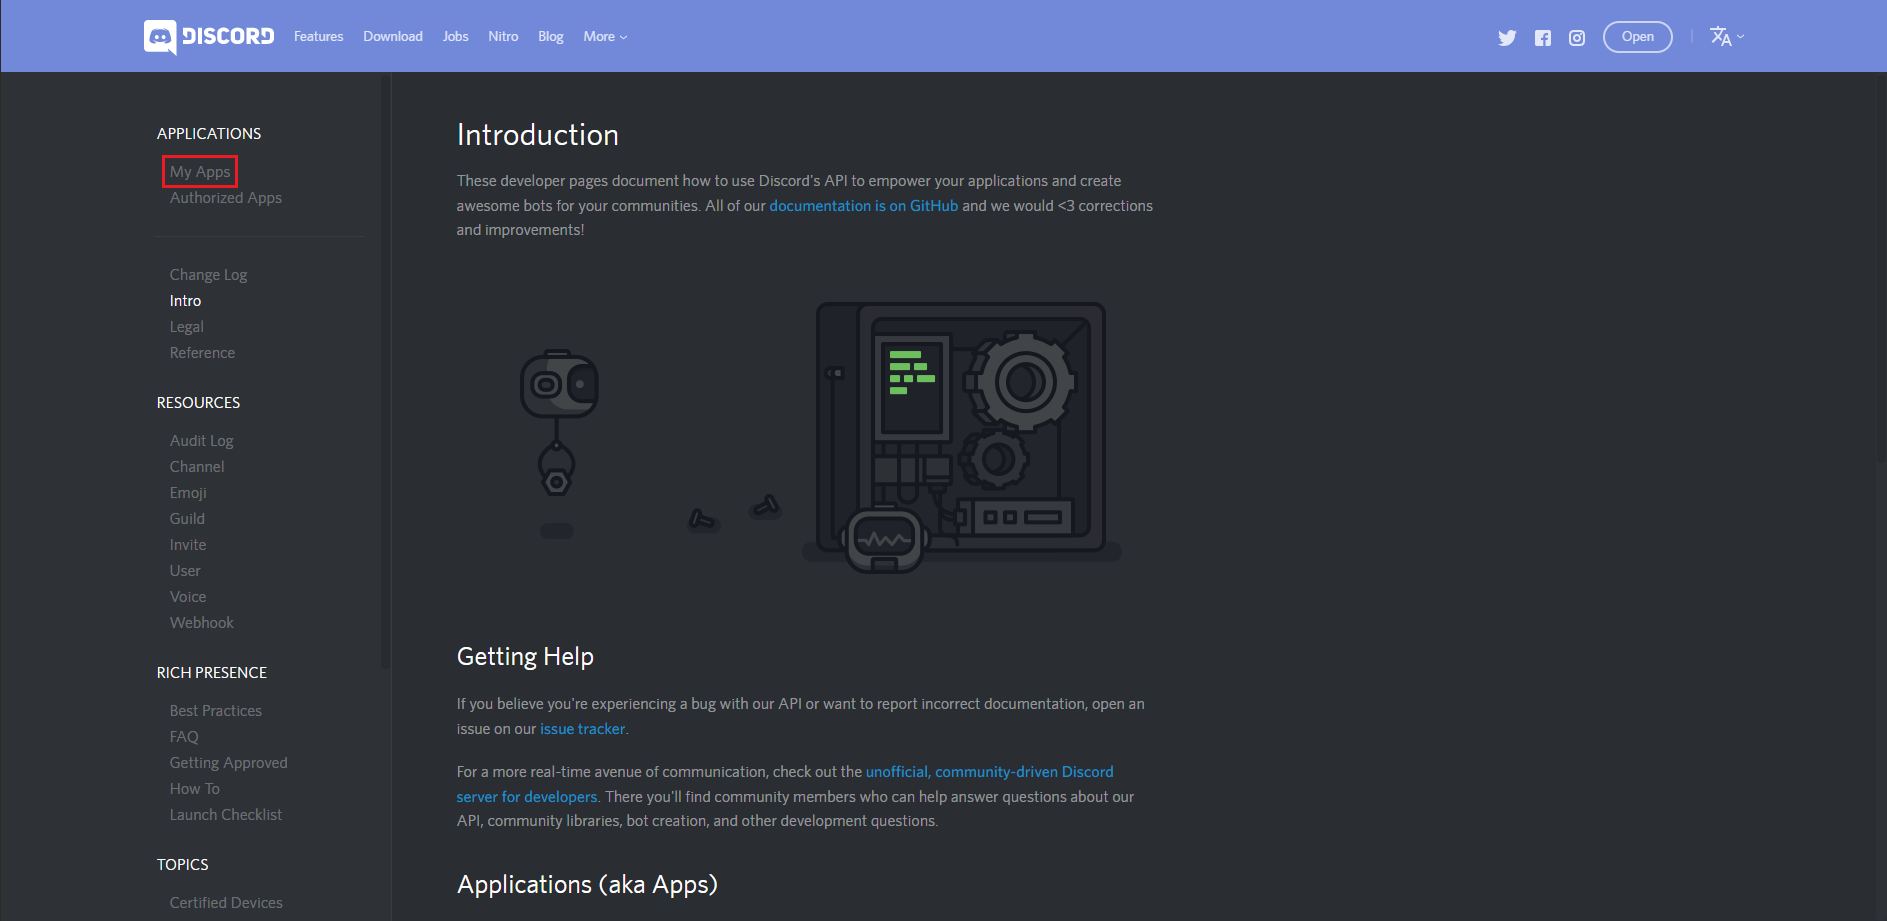
Task: Follow 'documentation is on GitHub' link
Action: click(864, 206)
